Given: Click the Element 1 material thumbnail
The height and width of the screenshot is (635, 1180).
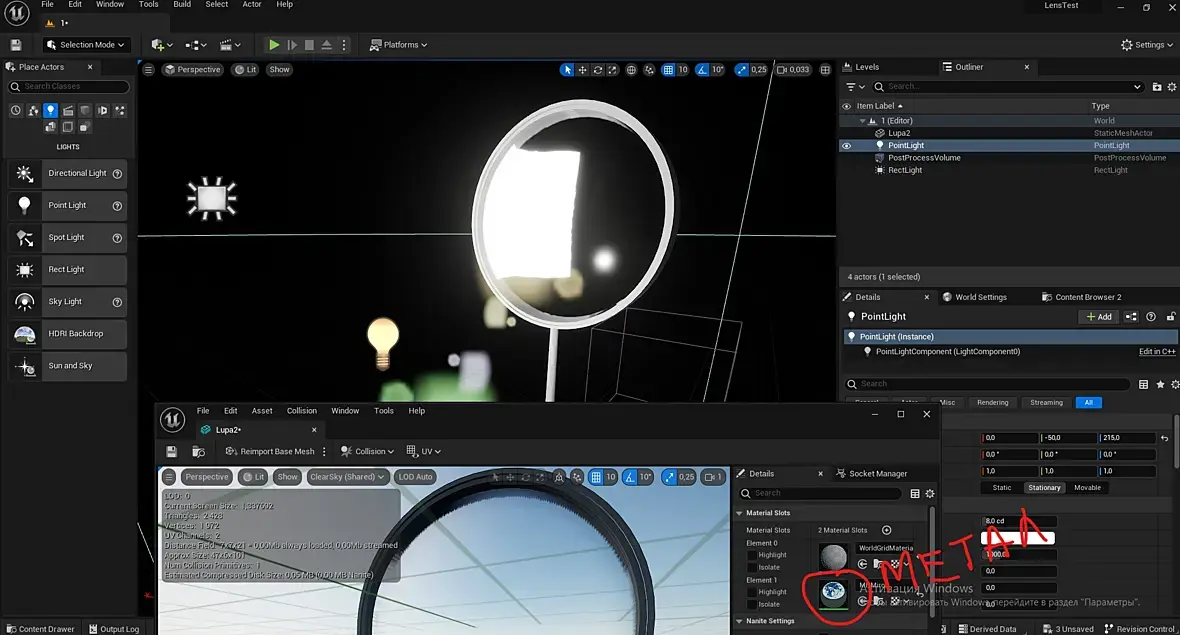Looking at the screenshot, I should [832, 592].
